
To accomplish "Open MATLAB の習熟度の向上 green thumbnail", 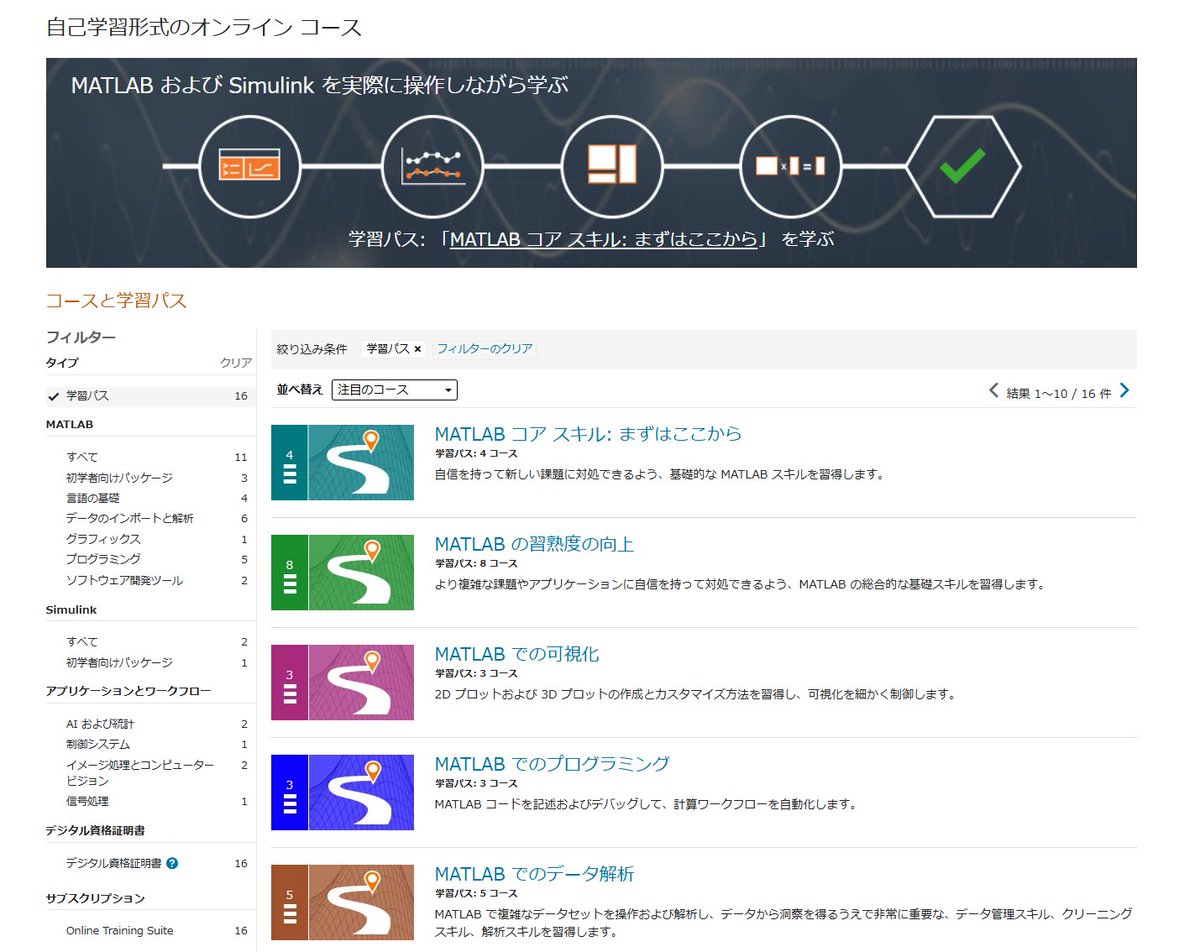I will tap(342, 572).
